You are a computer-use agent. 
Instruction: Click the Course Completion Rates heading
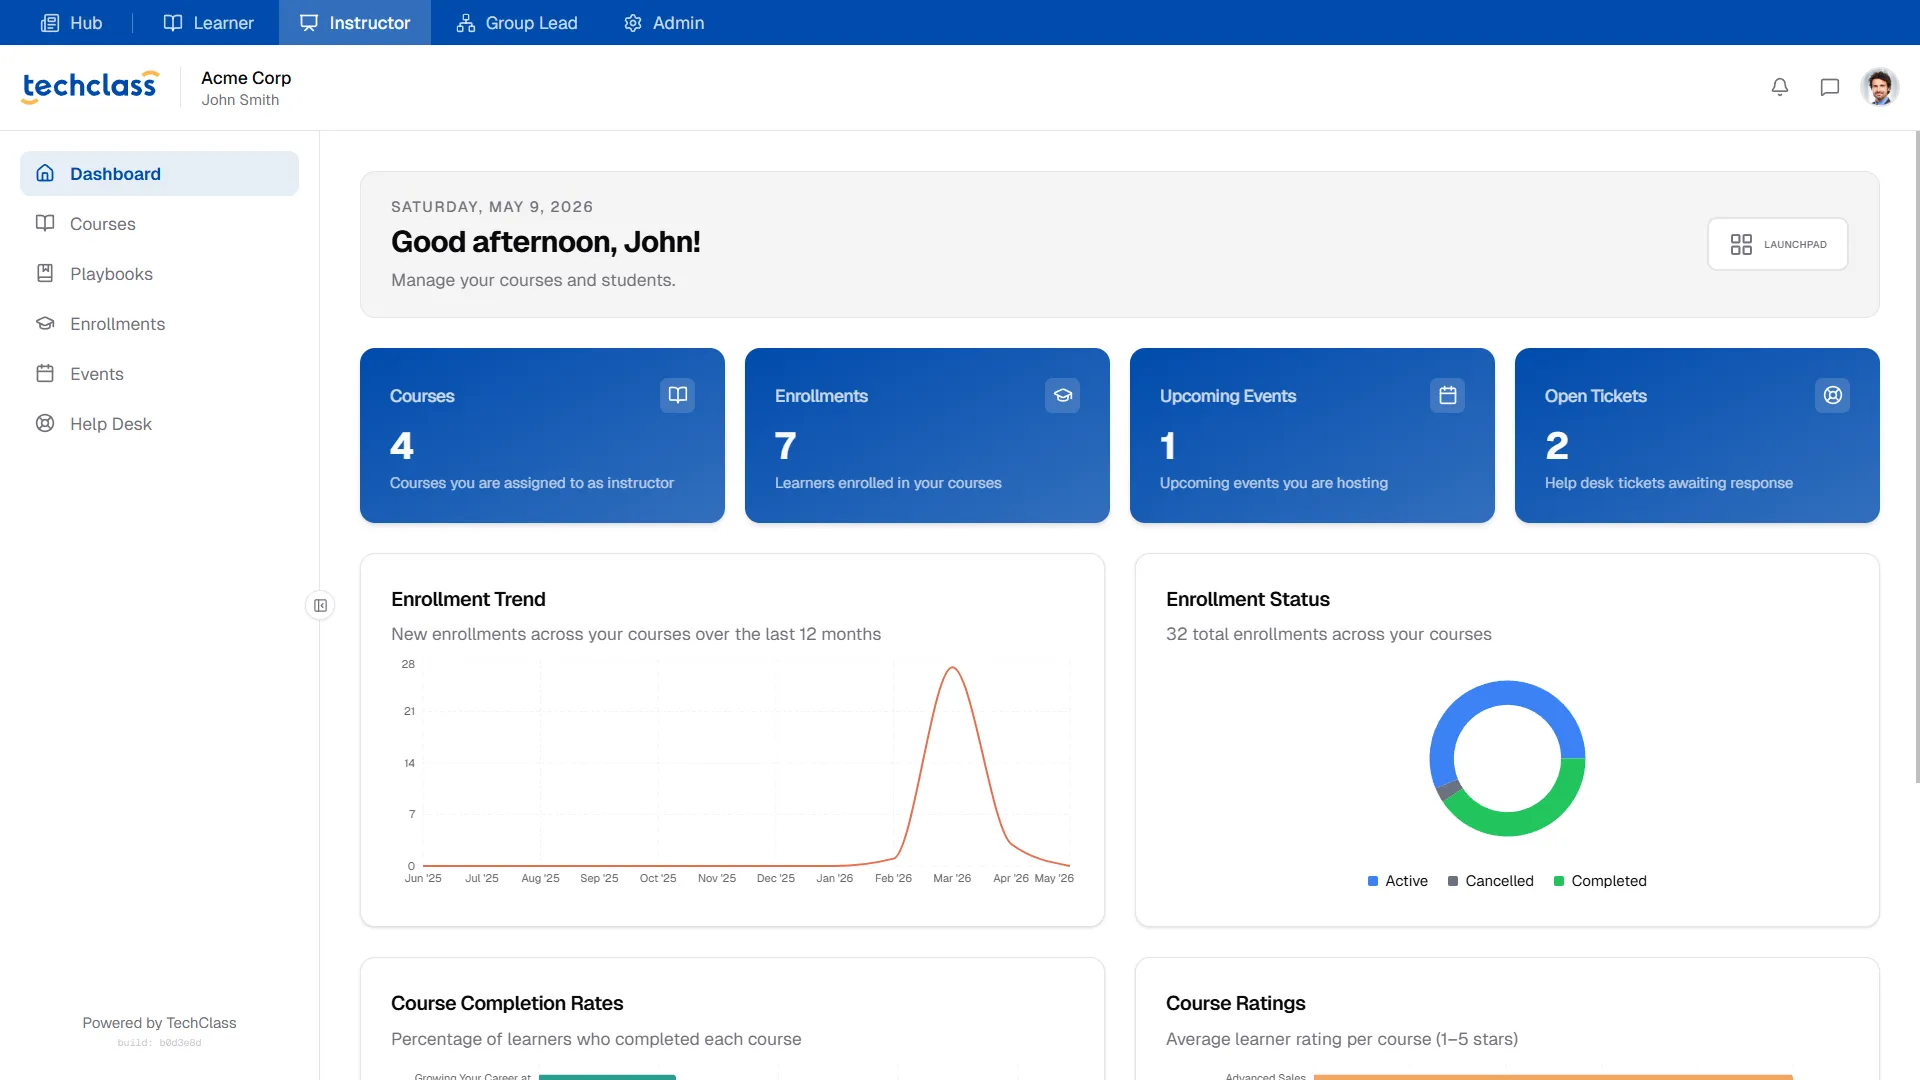[507, 1003]
